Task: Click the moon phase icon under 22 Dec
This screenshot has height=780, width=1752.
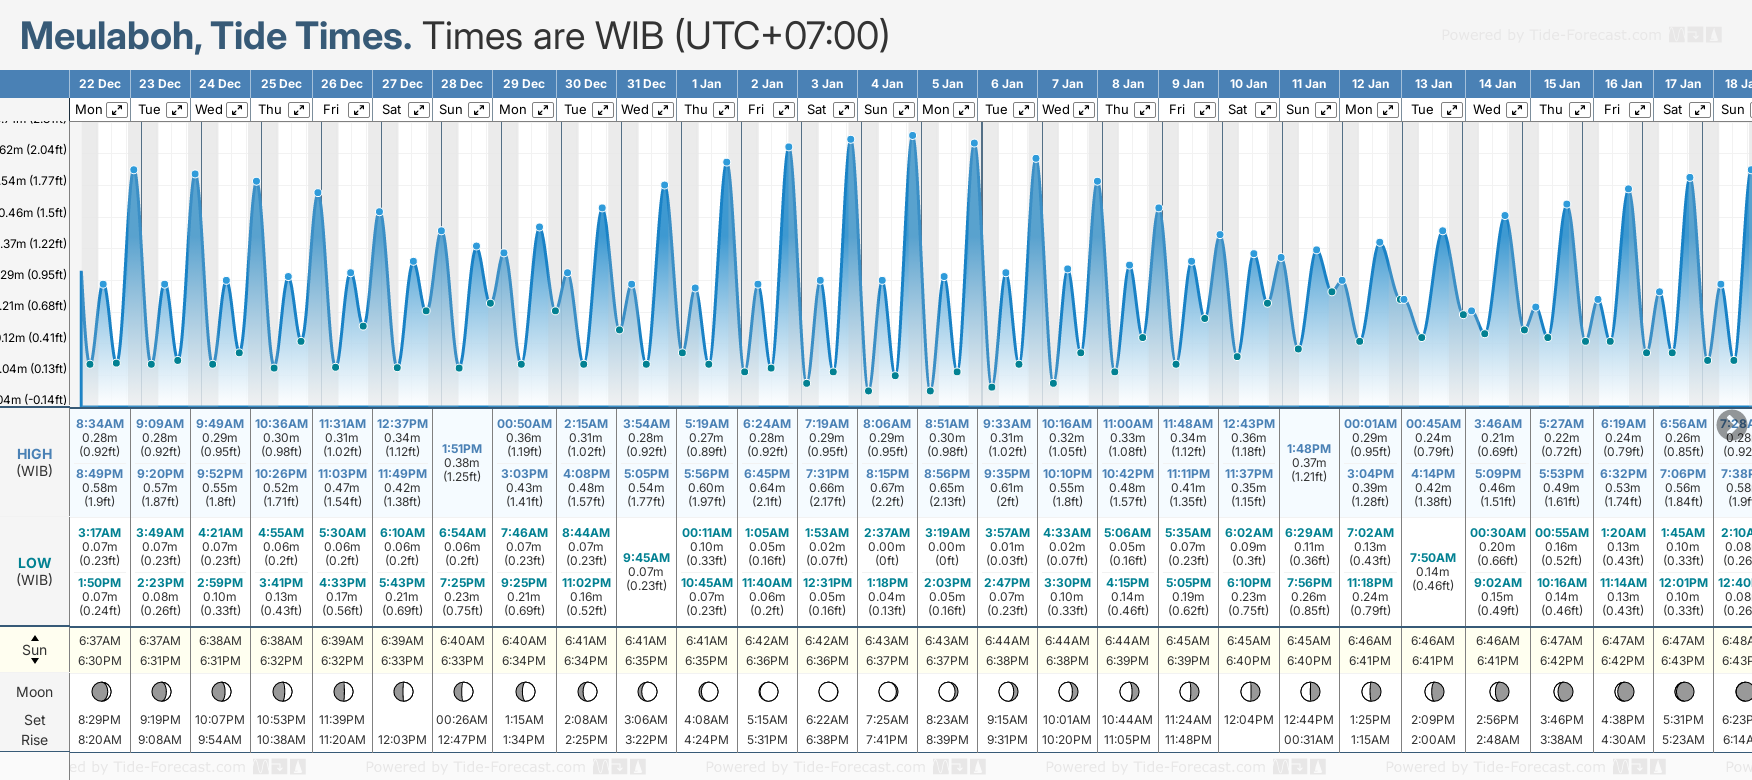Action: point(100,691)
